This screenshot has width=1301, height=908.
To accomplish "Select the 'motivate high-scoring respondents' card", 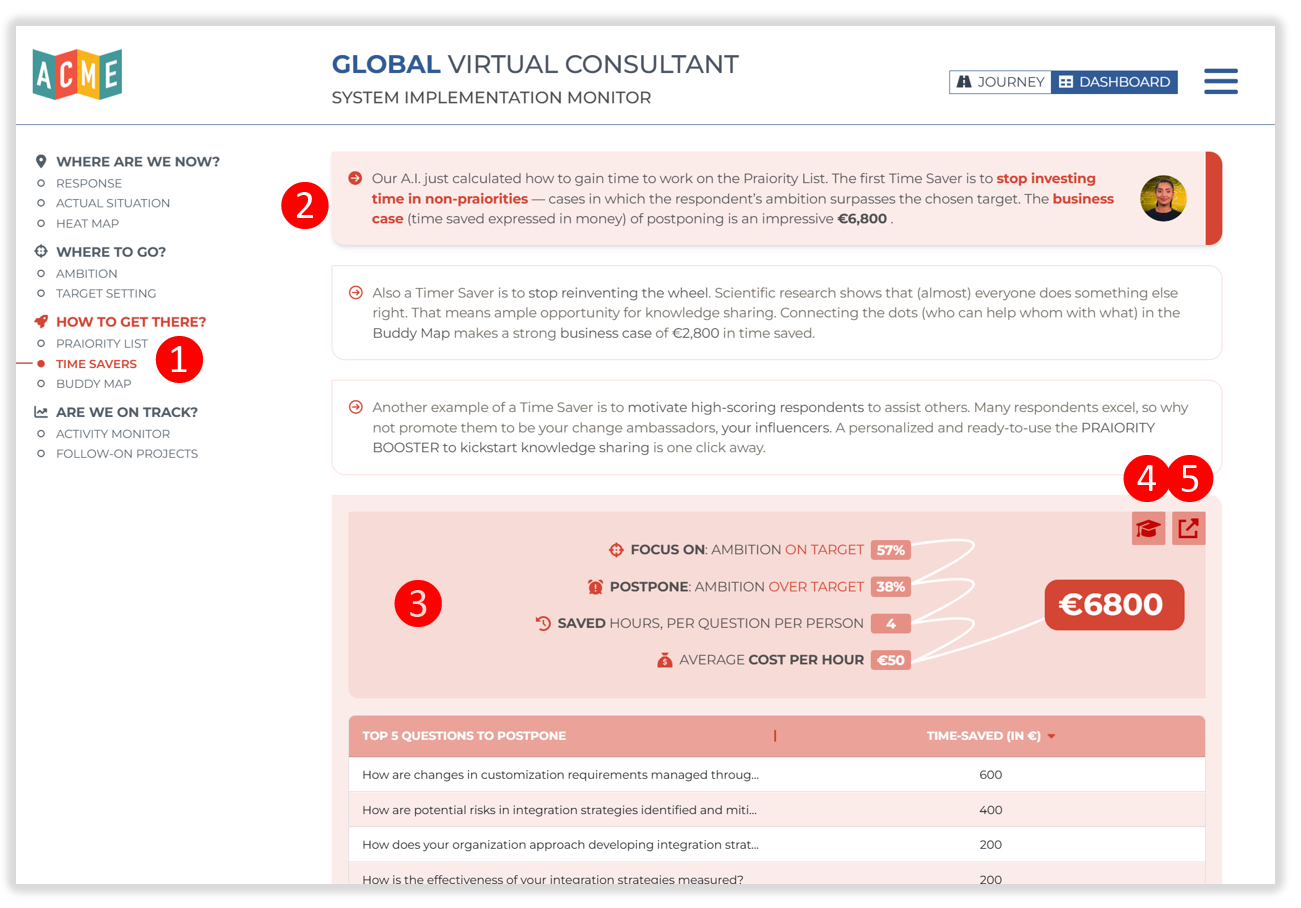I will click(777, 427).
